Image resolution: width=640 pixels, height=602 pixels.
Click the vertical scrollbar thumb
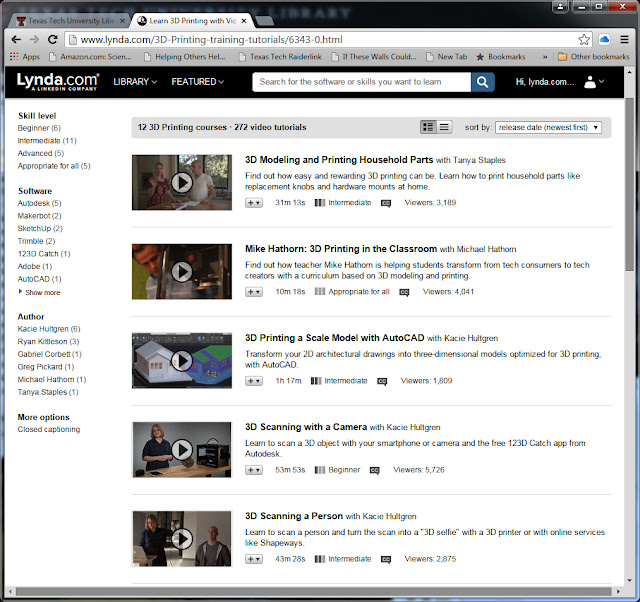(629, 184)
